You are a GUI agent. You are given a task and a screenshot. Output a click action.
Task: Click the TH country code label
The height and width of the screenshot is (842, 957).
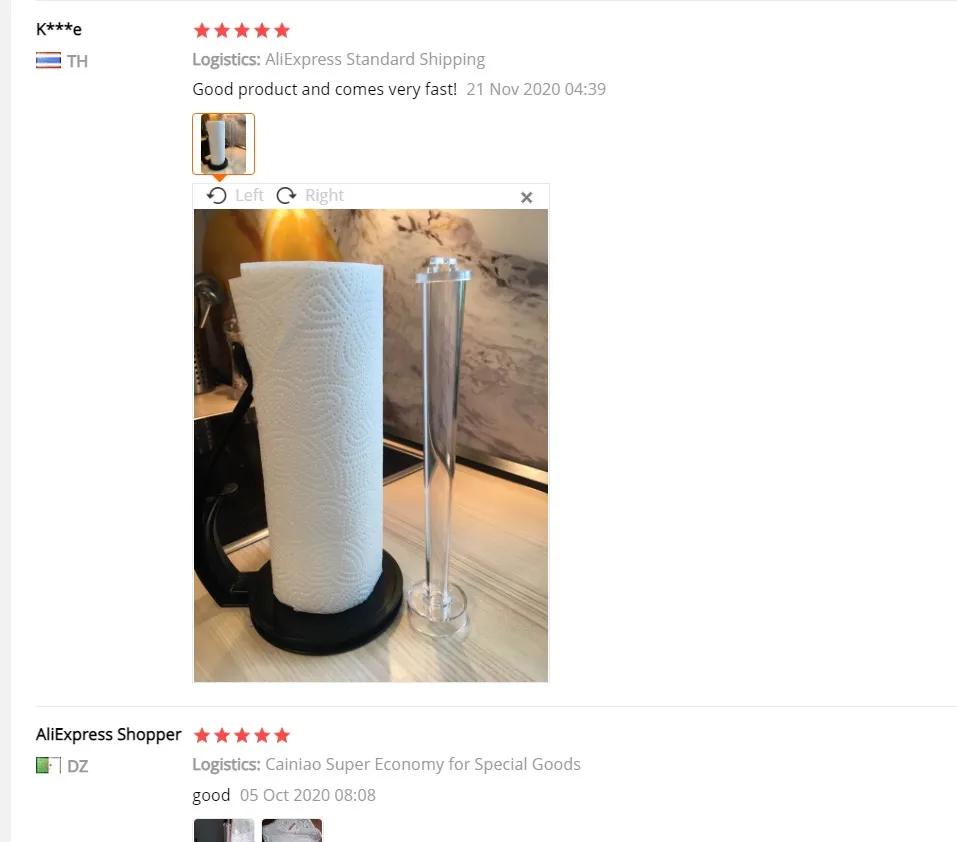[77, 61]
